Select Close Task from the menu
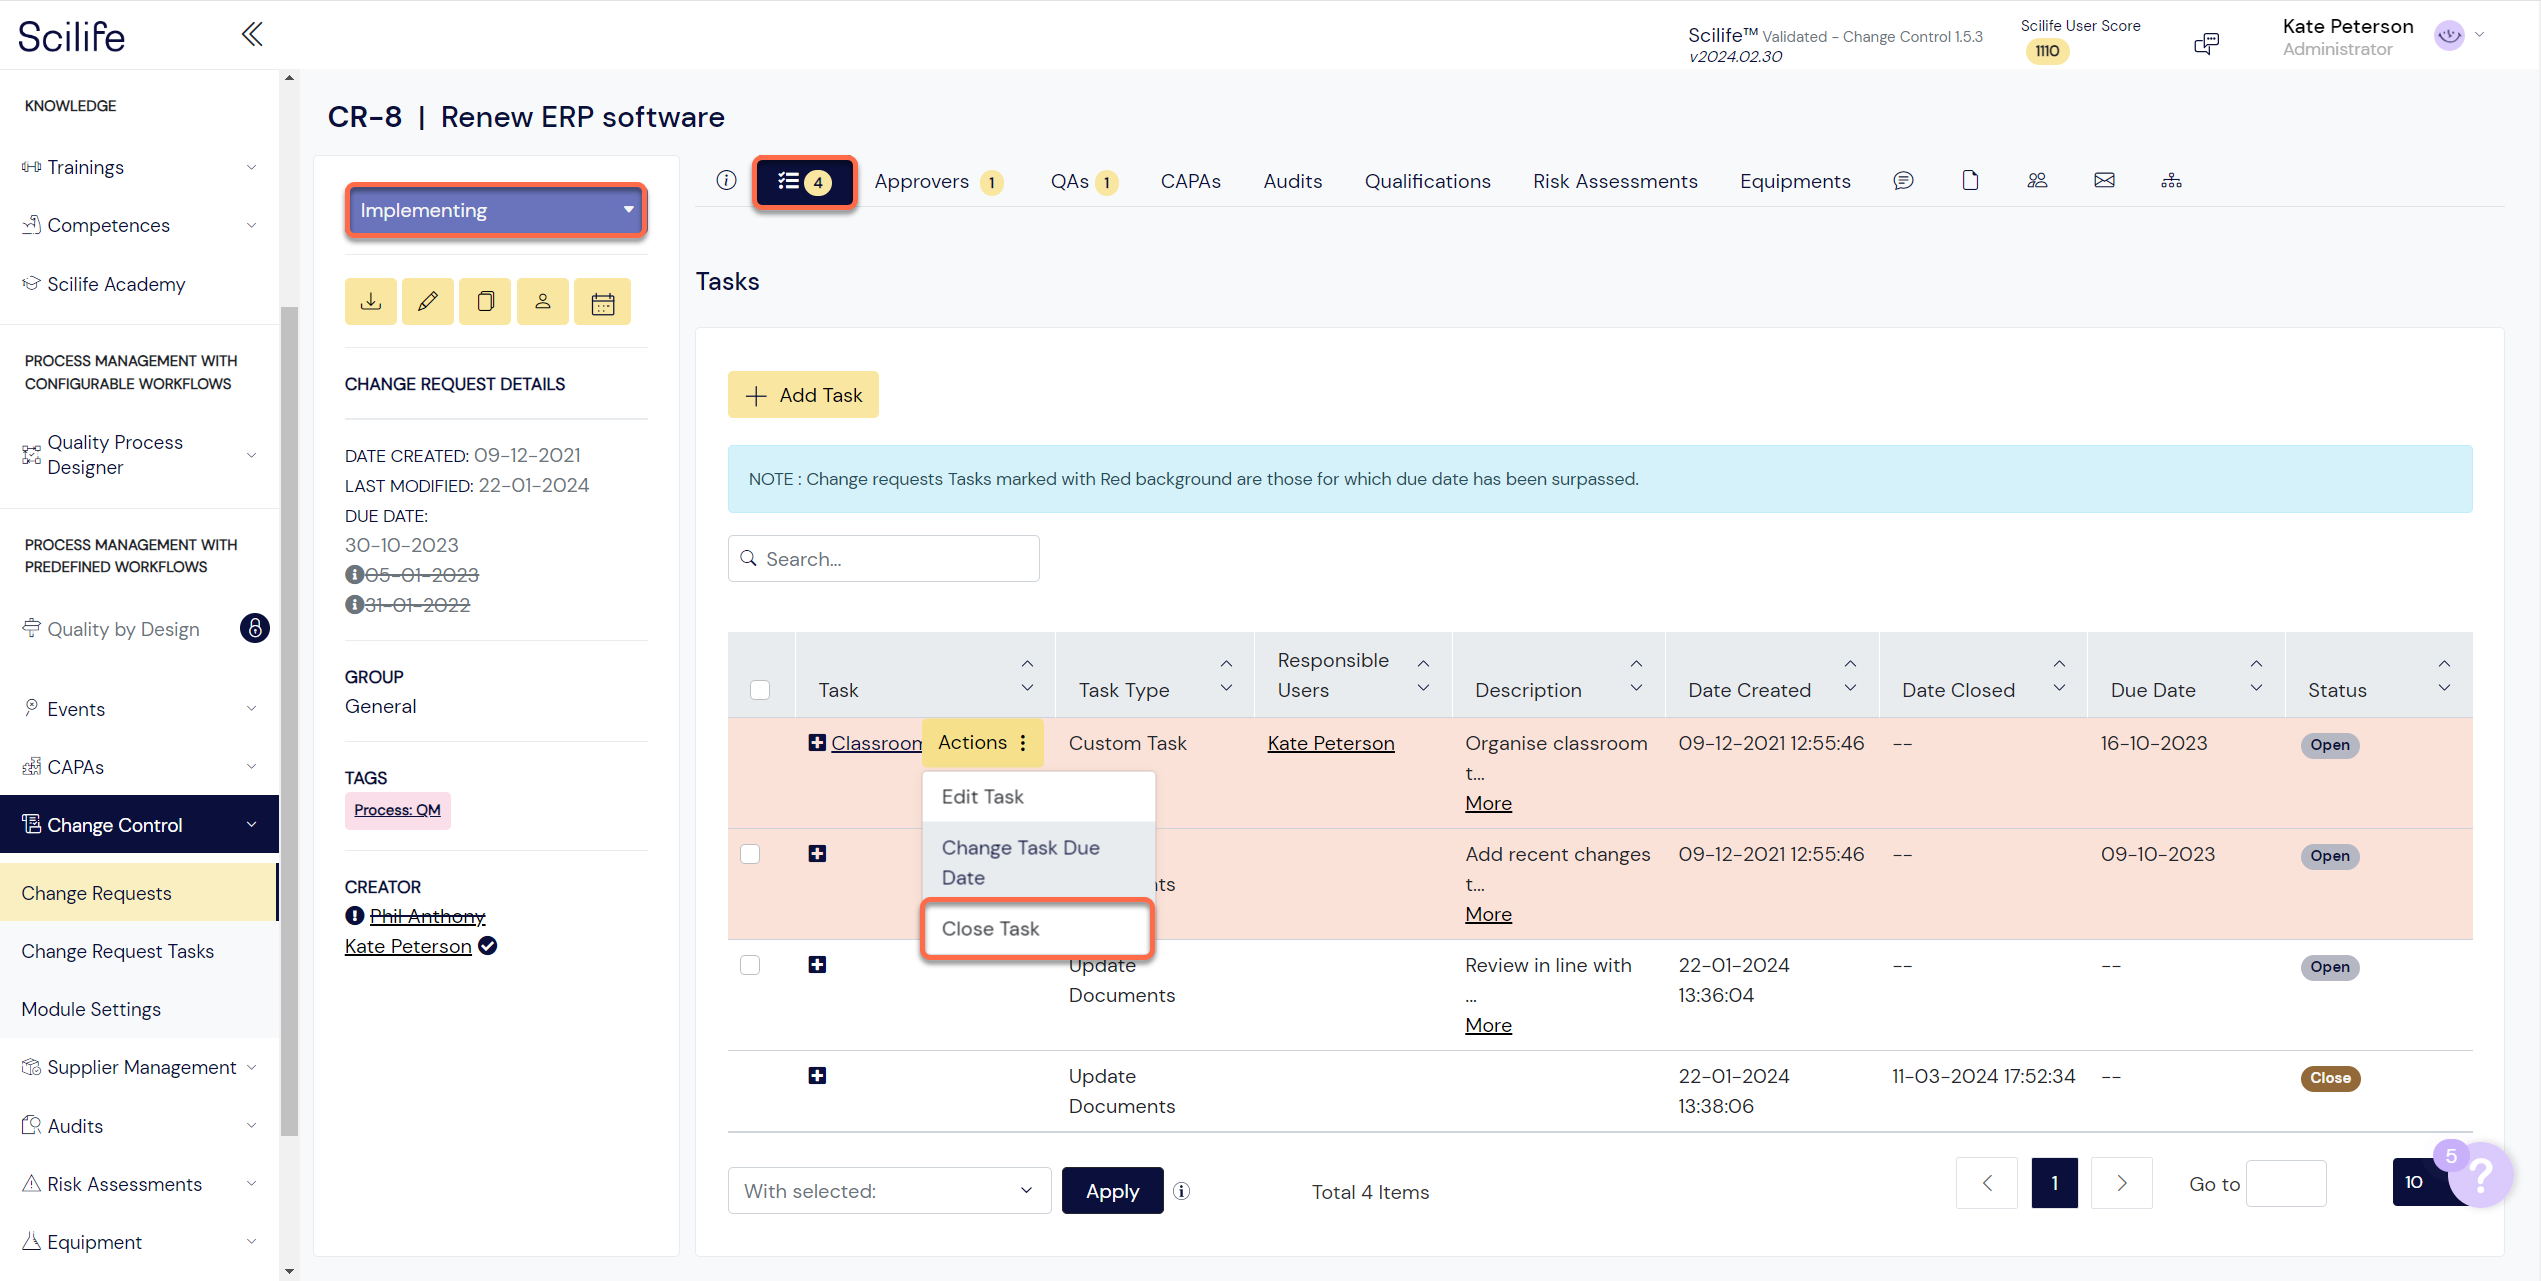2541x1281 pixels. 1038,928
